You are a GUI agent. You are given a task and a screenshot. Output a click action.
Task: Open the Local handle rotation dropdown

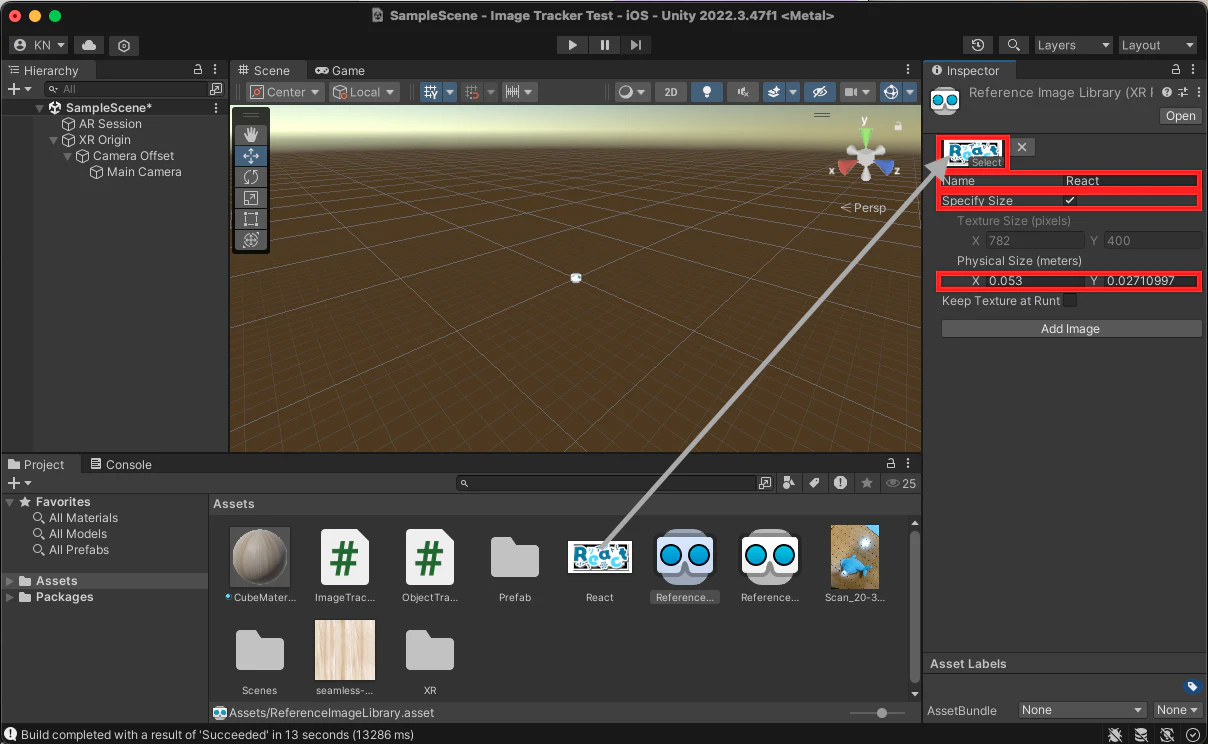pos(364,92)
